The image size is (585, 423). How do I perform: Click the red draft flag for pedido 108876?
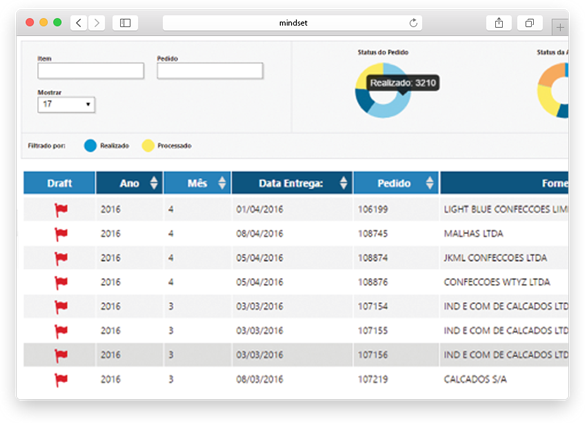coord(61,282)
